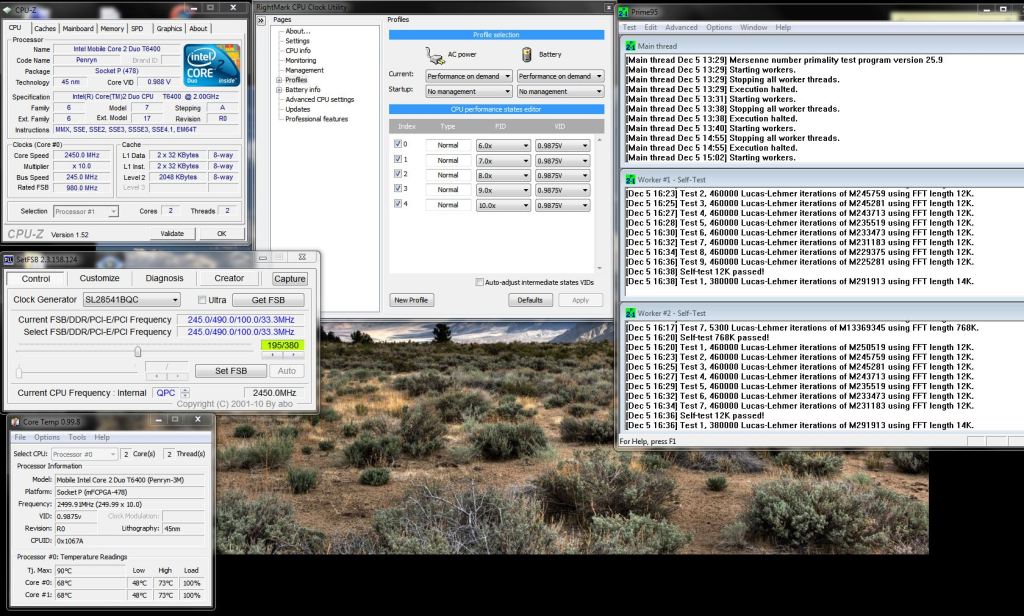Open the Advanced menu in Prime95
The width and height of the screenshot is (1024, 616).
point(681,27)
